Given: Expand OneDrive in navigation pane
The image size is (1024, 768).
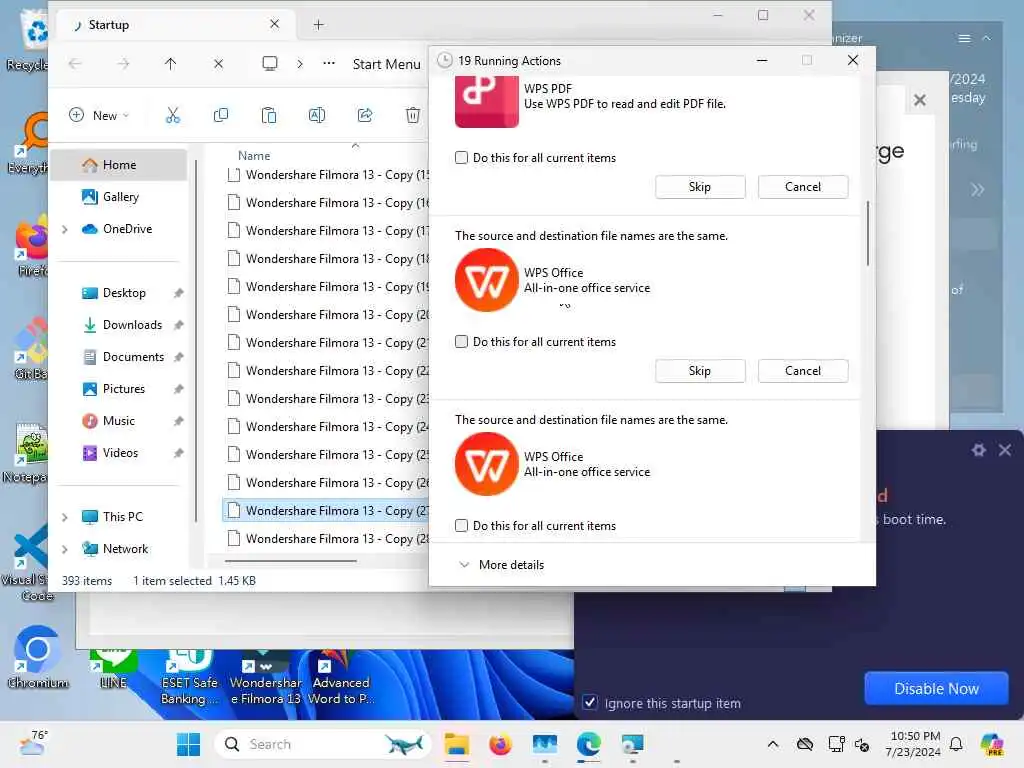Looking at the screenshot, I should pos(65,229).
